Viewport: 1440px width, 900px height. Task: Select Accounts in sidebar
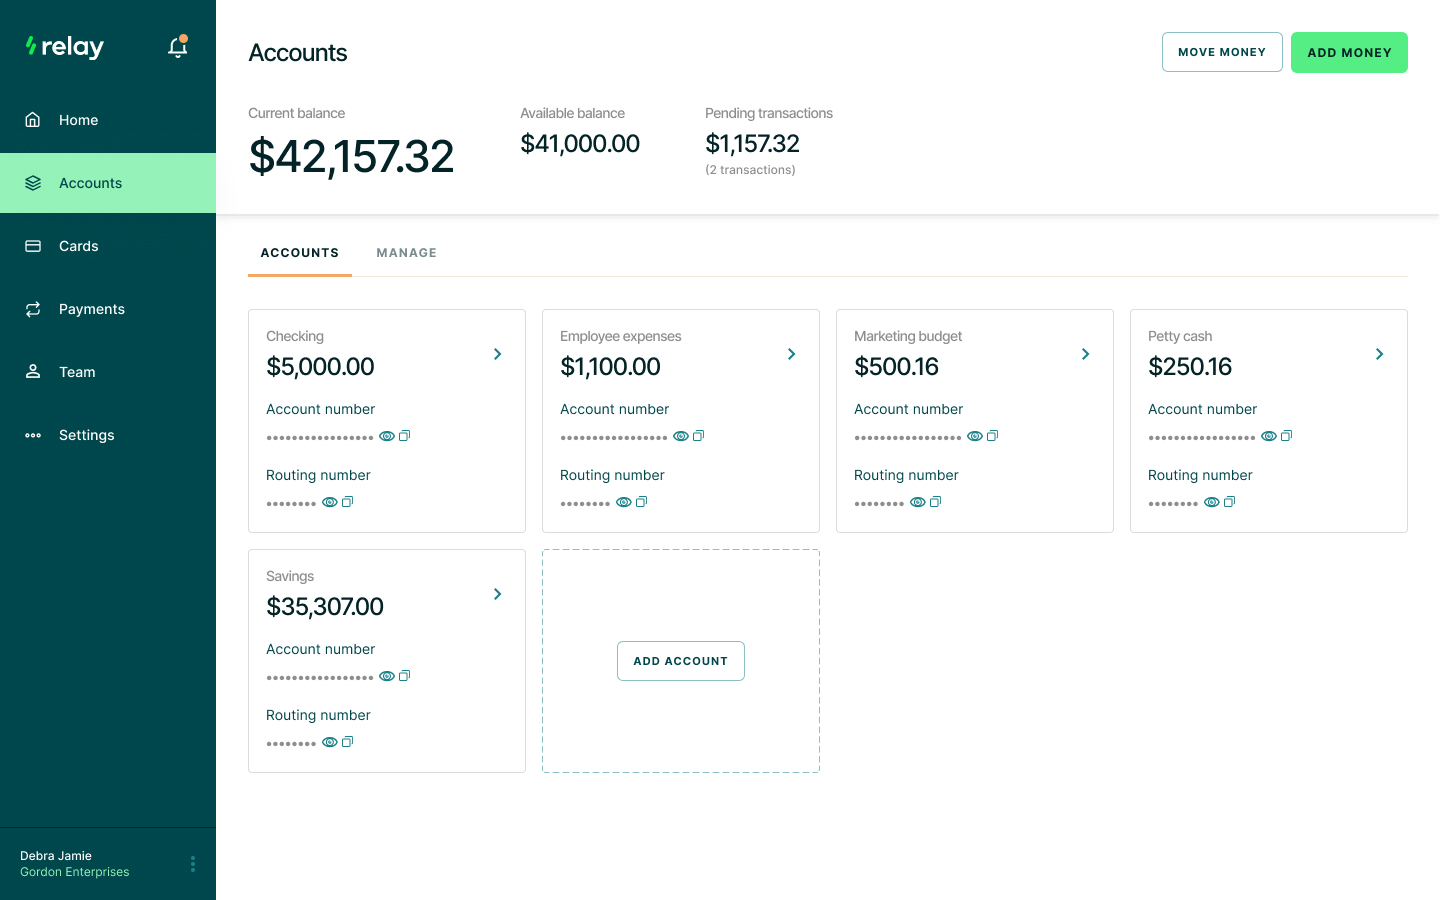108,183
